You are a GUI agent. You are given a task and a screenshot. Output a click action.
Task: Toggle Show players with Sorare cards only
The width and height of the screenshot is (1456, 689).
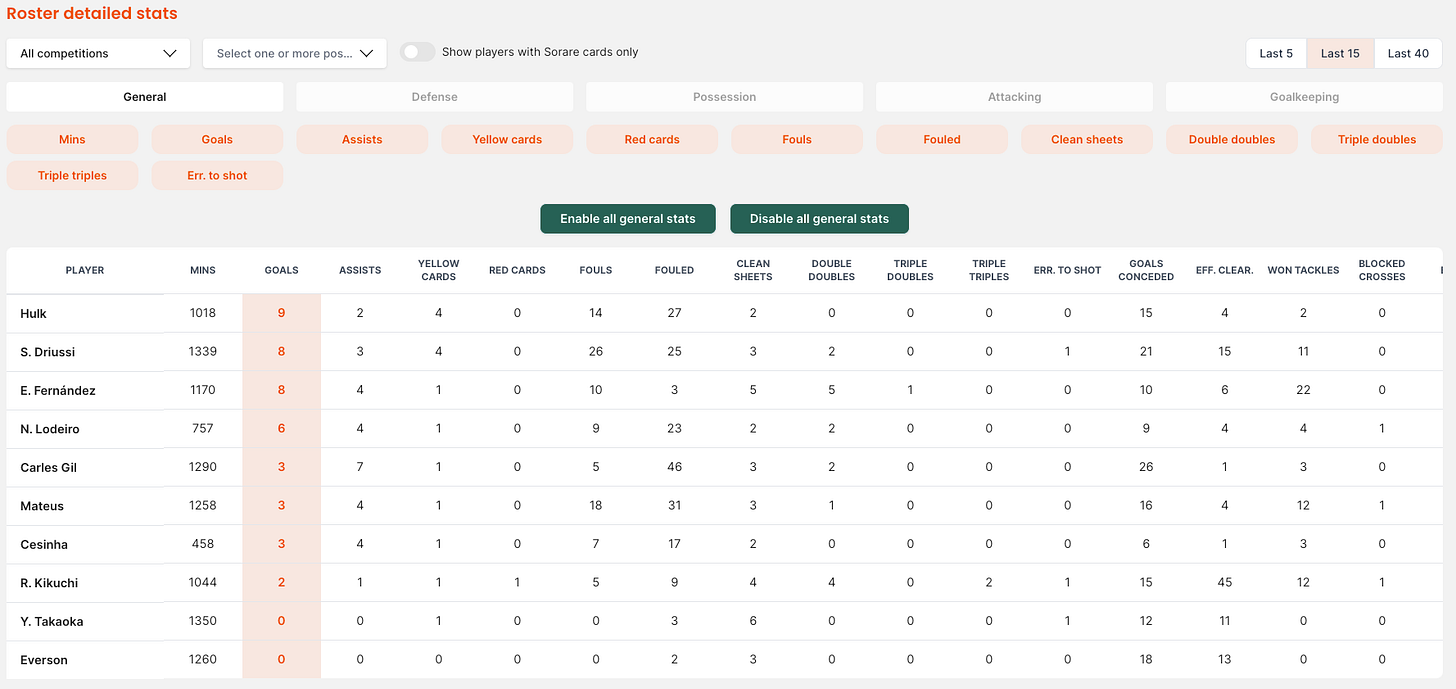tap(417, 52)
